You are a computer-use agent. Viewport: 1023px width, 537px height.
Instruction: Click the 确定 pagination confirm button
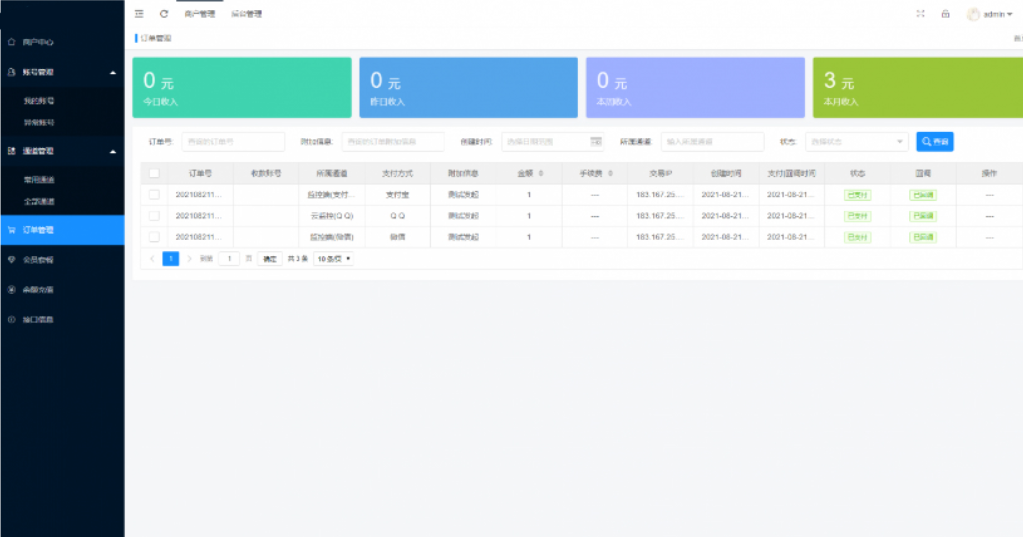(270, 258)
